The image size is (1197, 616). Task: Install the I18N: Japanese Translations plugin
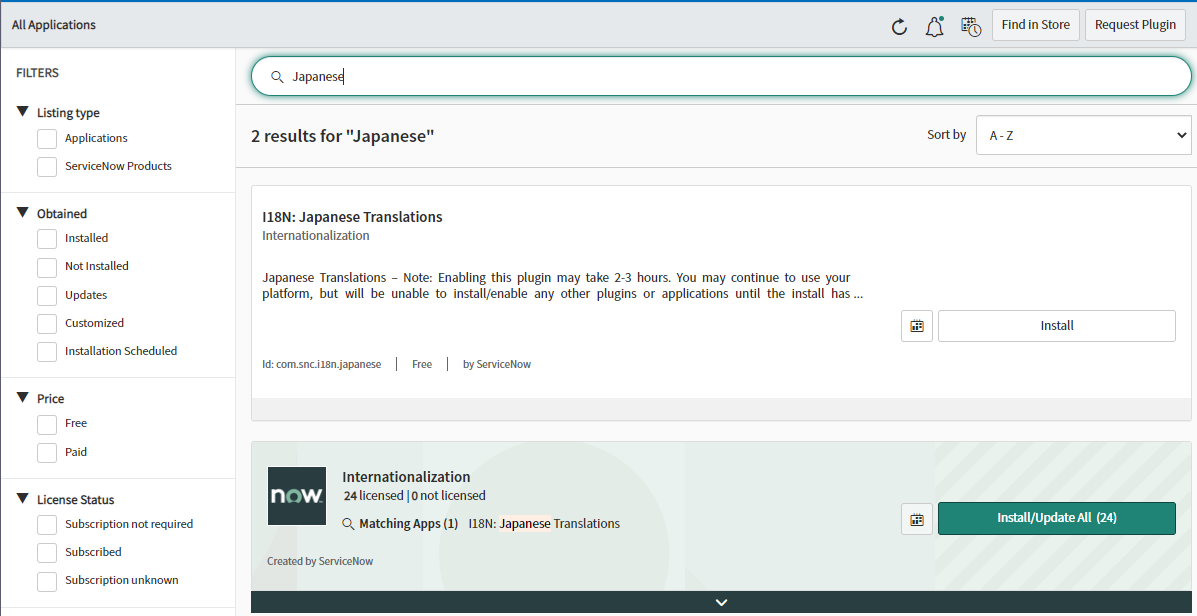1057,326
